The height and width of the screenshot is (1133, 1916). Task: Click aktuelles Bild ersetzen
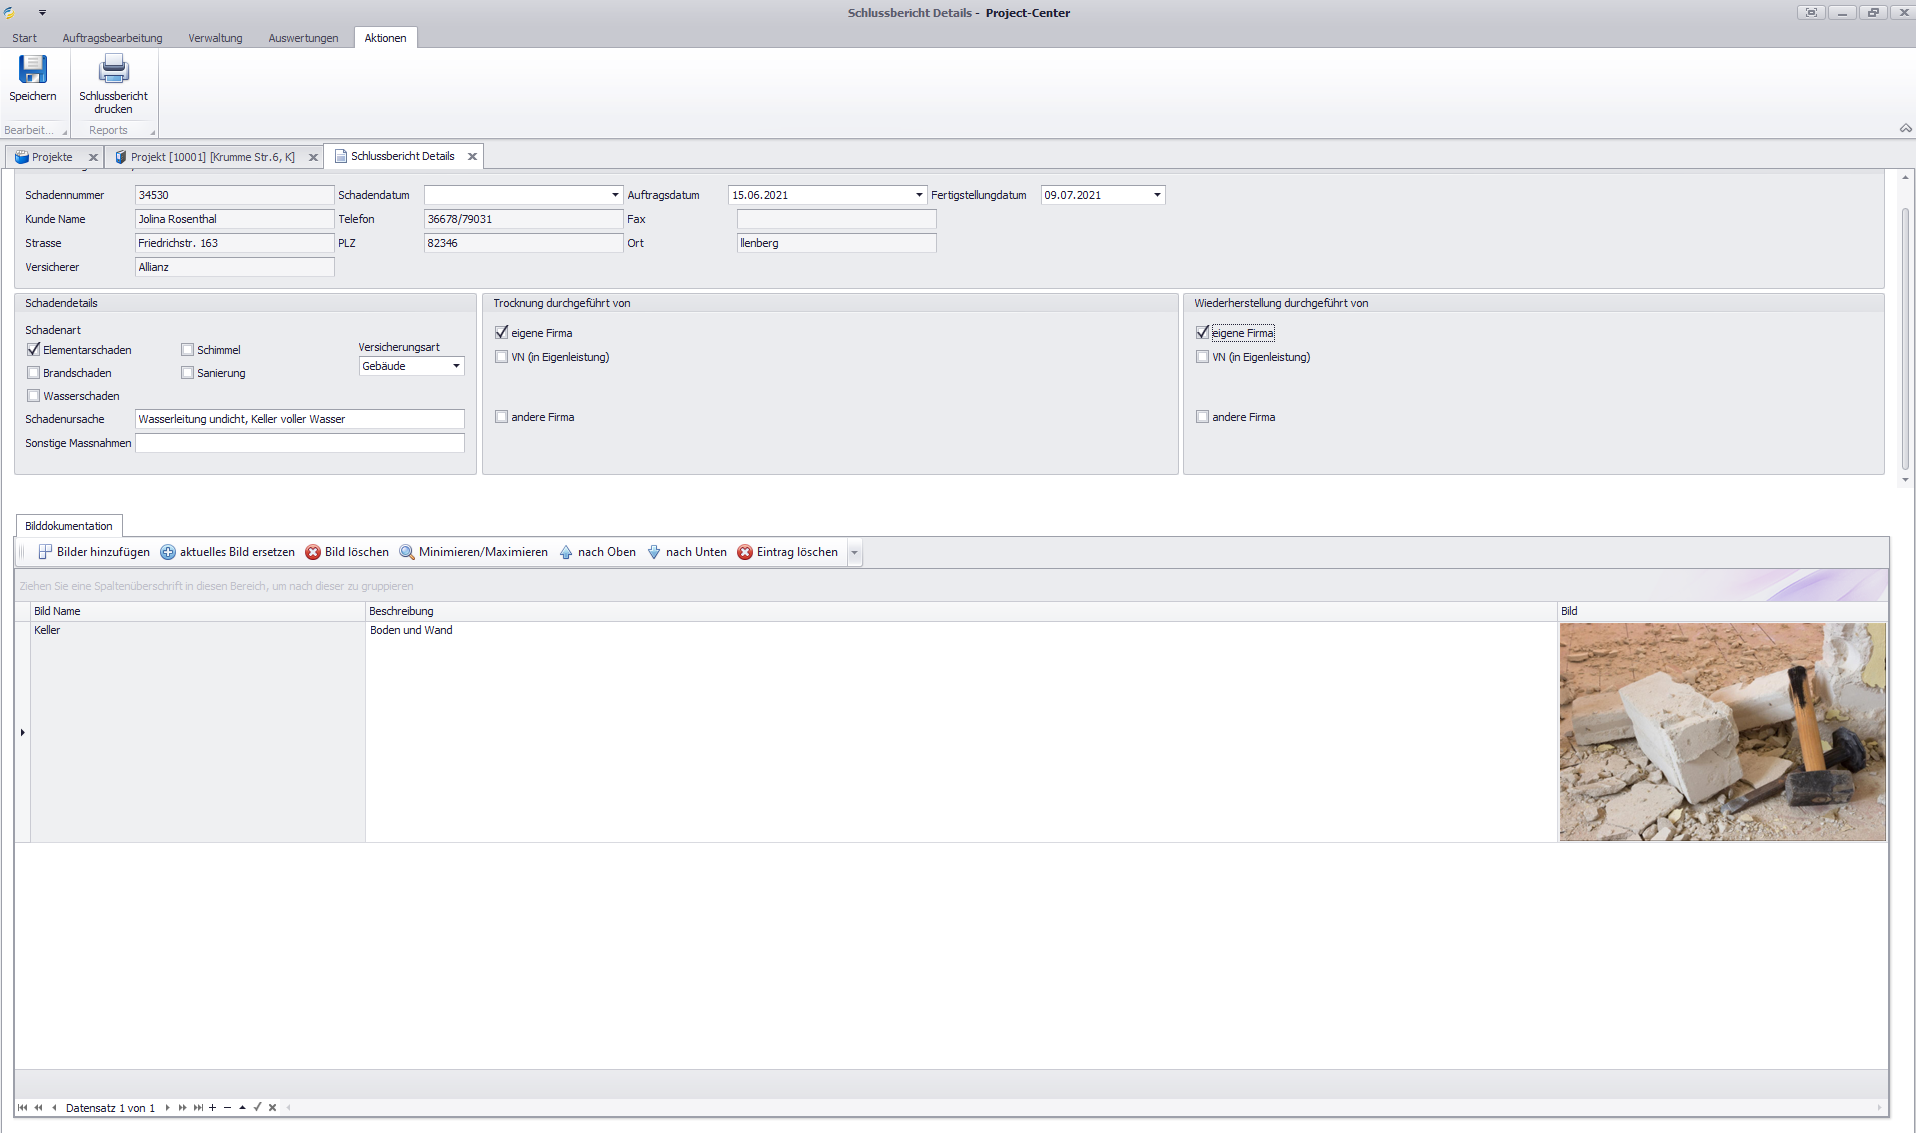pos(228,552)
